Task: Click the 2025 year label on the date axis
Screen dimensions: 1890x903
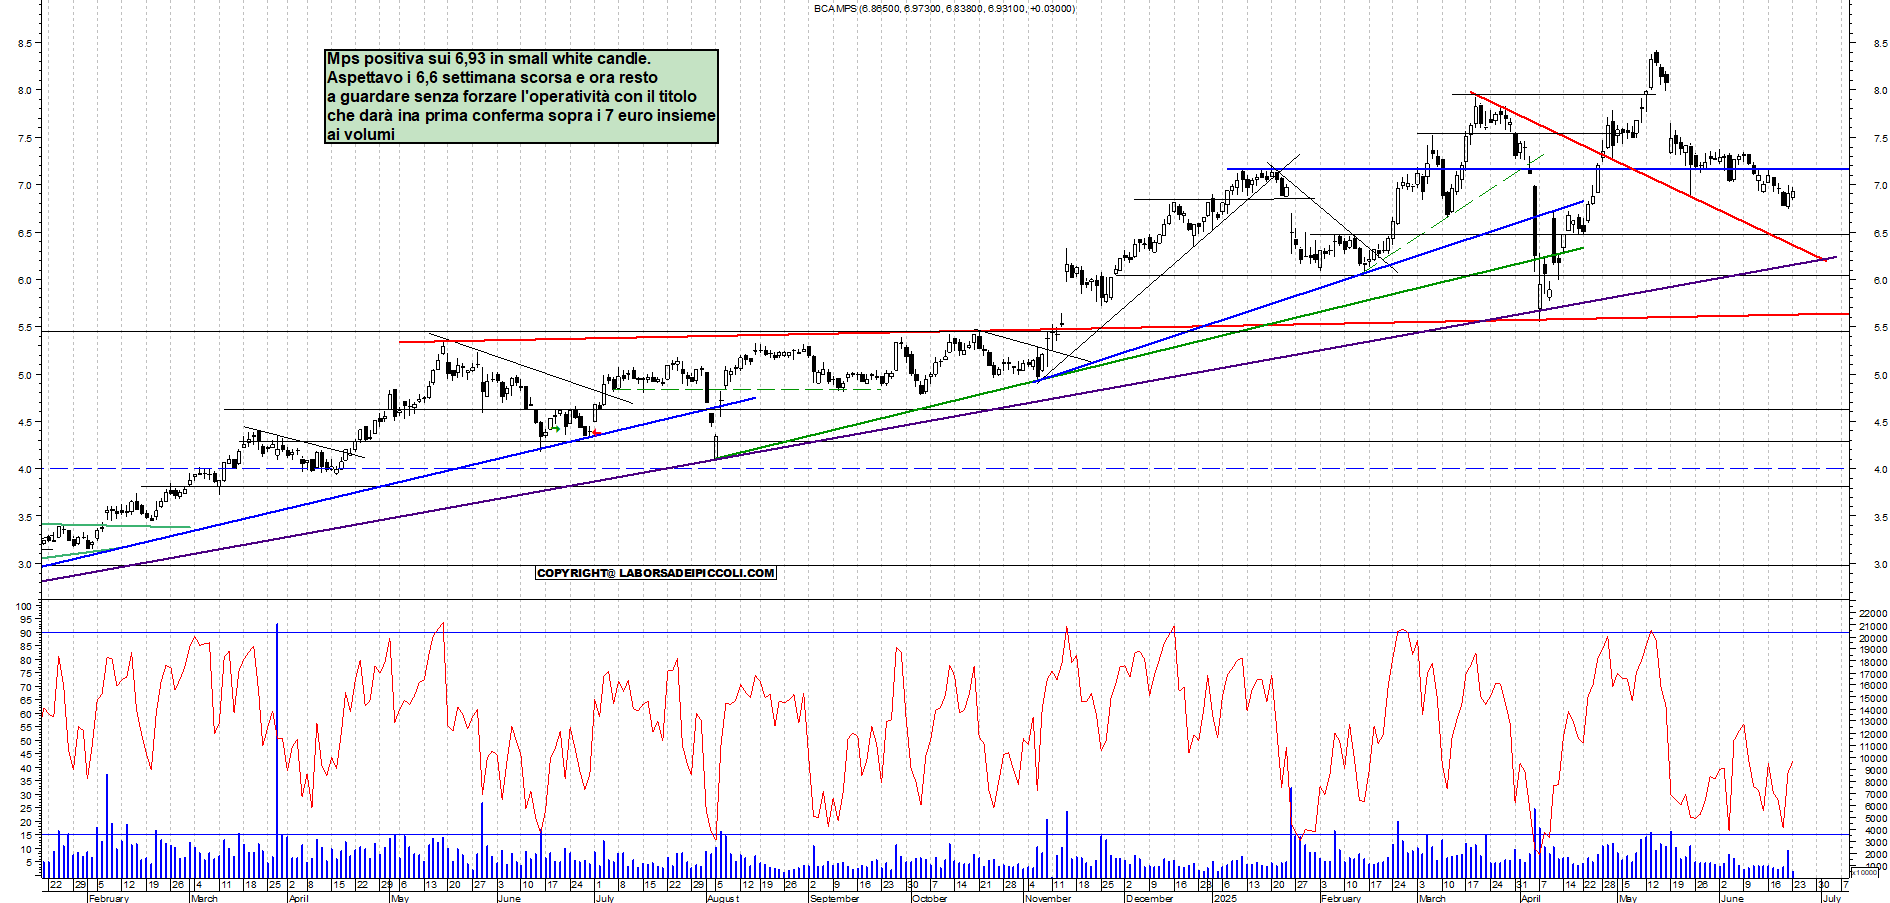Action: [1225, 898]
